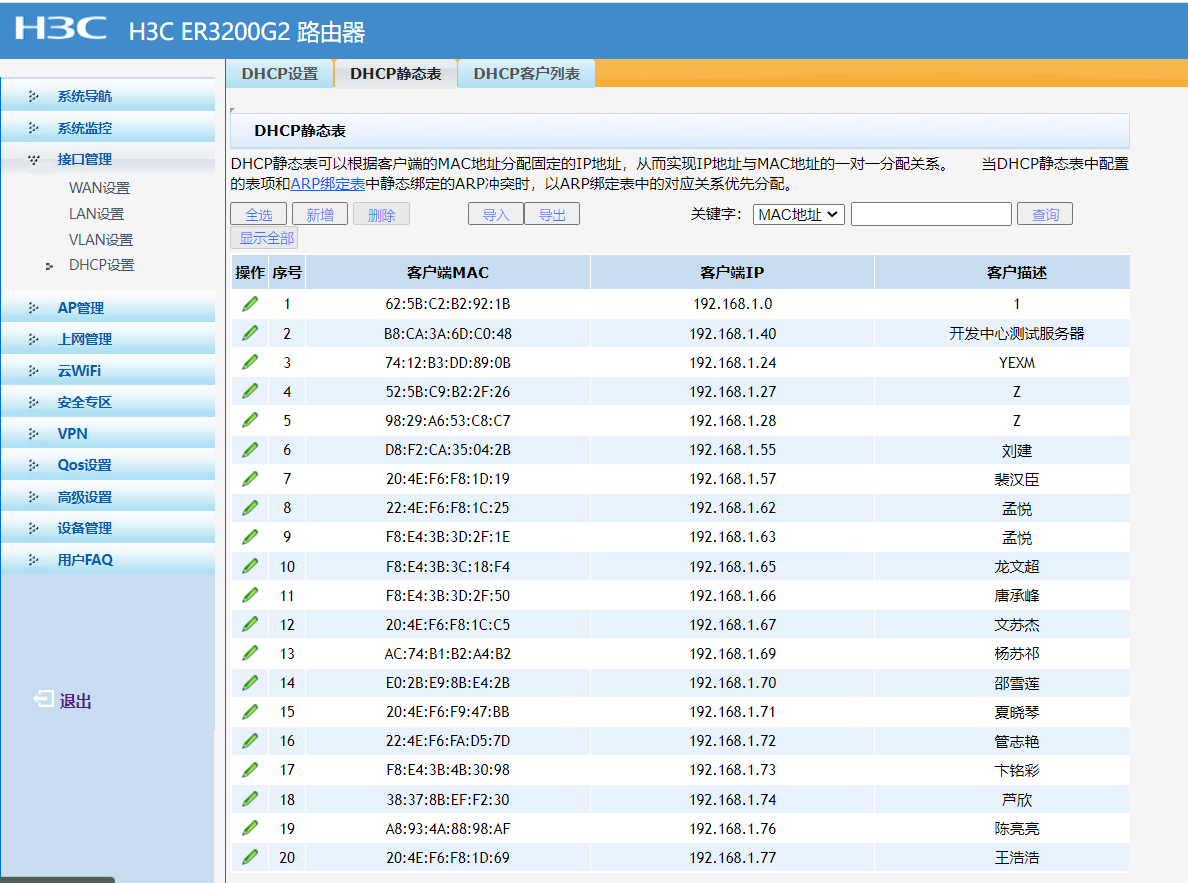This screenshot has width=1188, height=883.
Task: Edit the 杨苏祁 row with pencil icon
Action: 250,653
